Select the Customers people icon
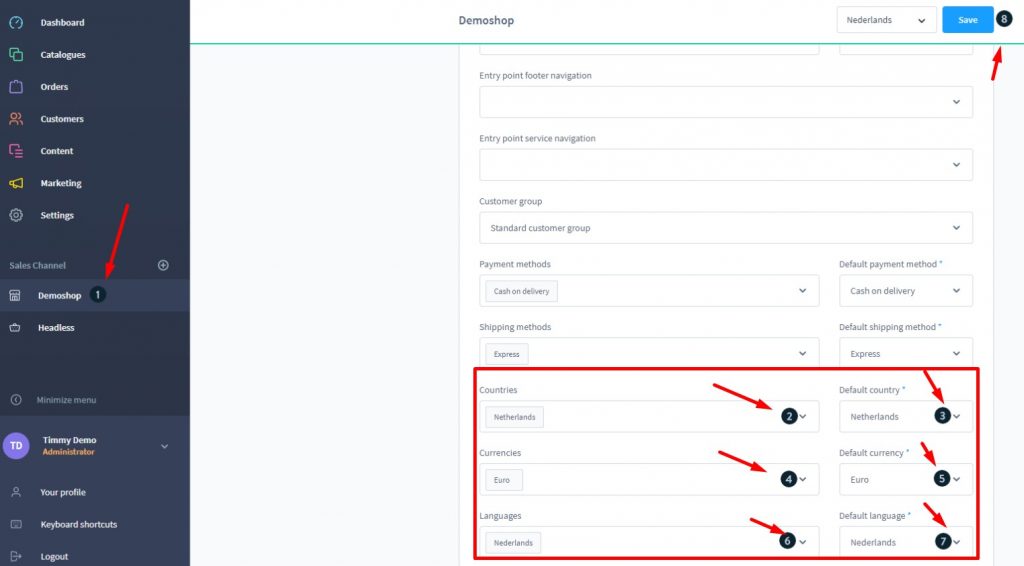Image resolution: width=1024 pixels, height=566 pixels. coord(16,119)
